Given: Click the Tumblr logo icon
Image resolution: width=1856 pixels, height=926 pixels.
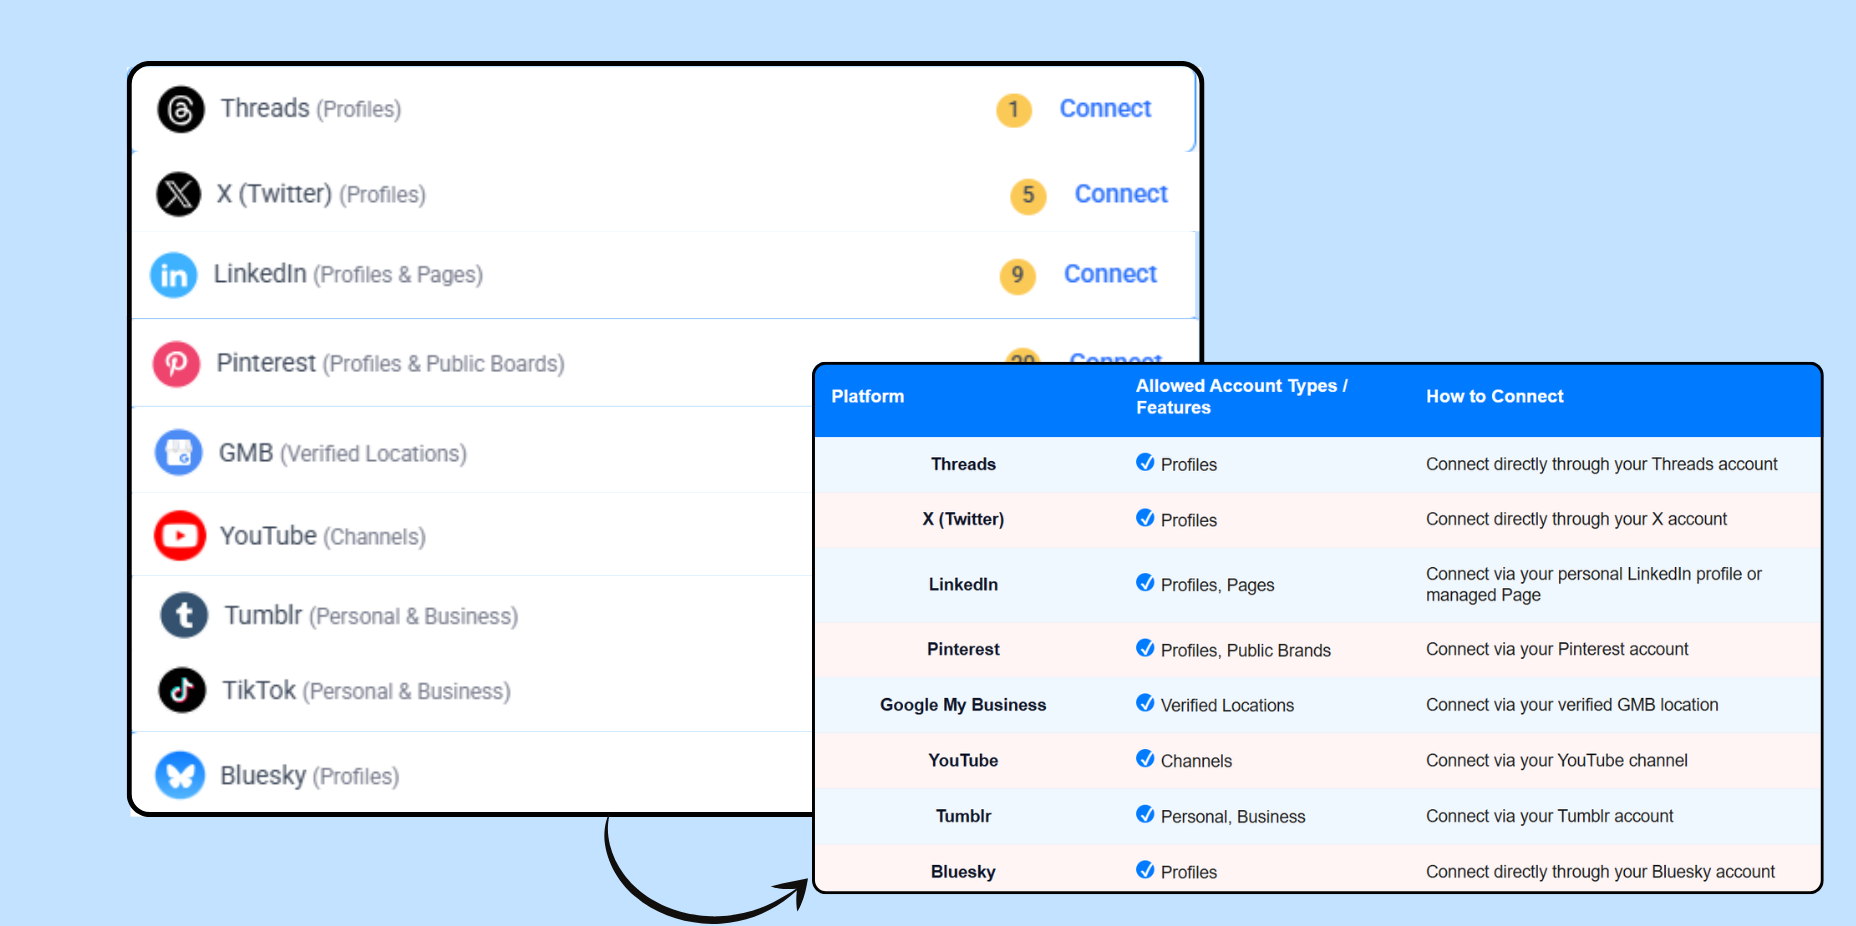Looking at the screenshot, I should [184, 615].
